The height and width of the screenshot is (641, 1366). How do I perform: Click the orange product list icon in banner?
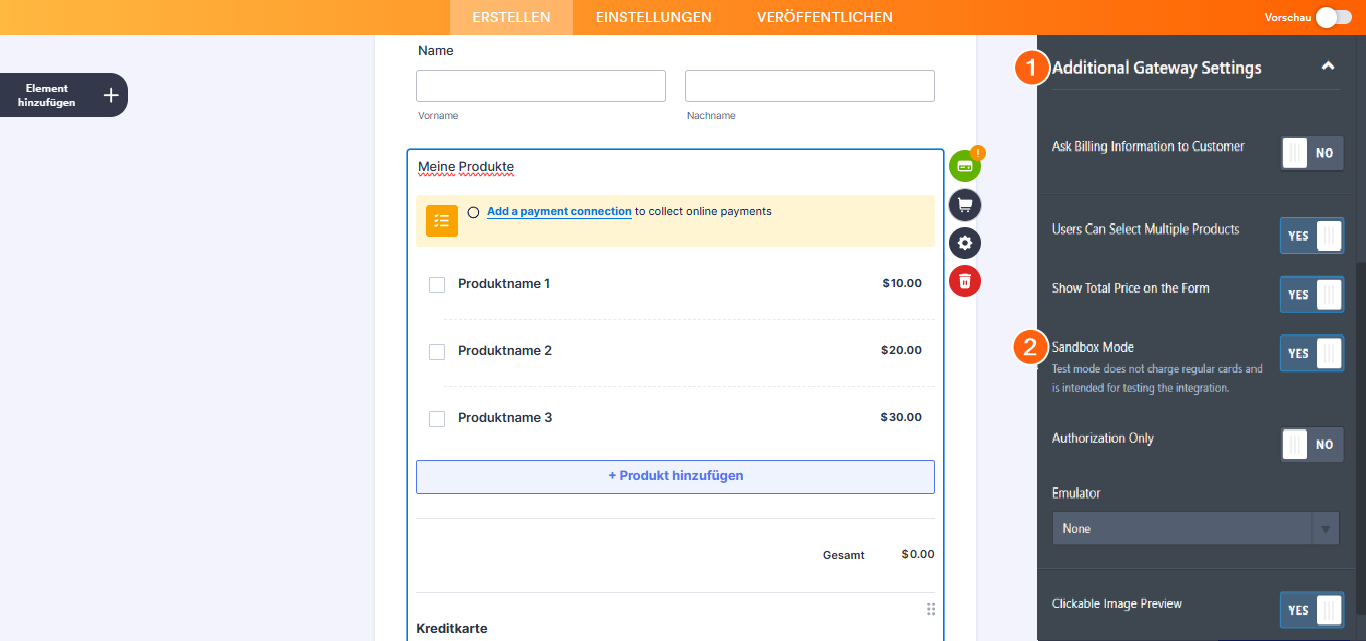[441, 220]
